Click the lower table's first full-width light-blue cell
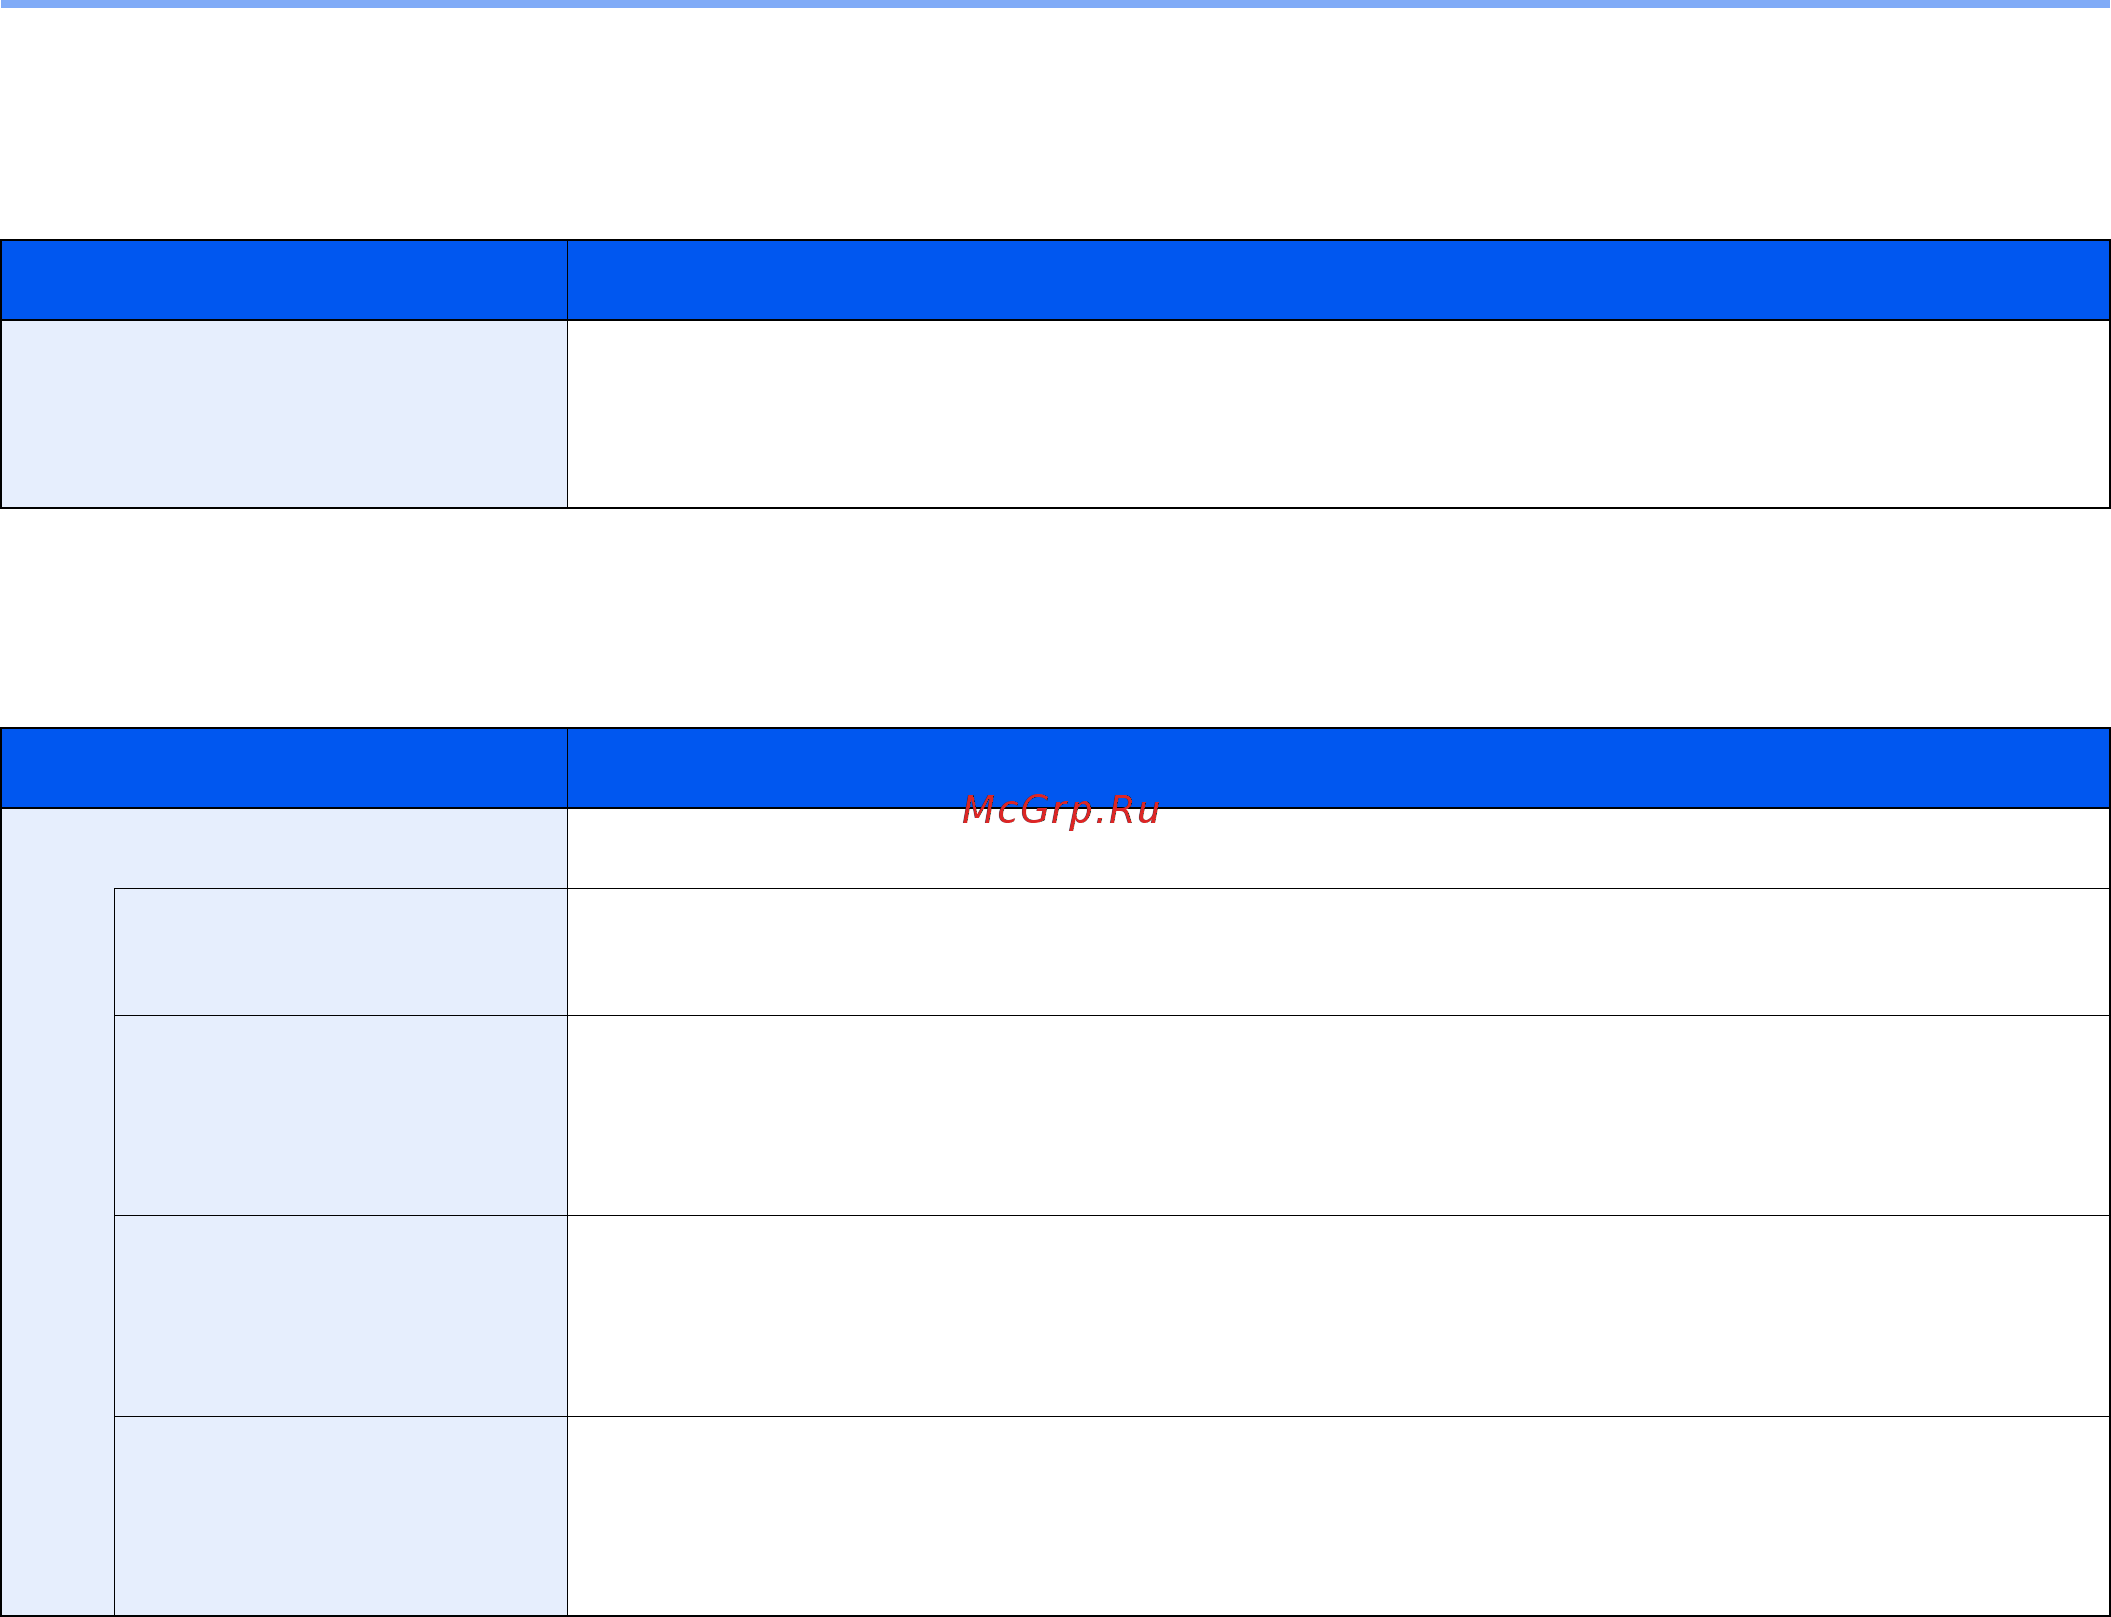Screen dimensions: 2111x1617 284,848
